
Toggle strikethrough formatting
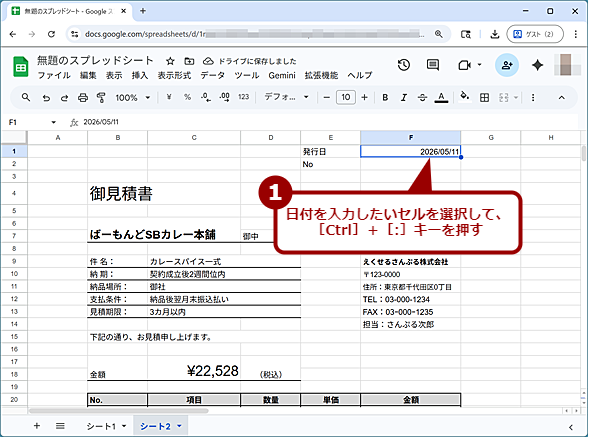tap(422, 98)
